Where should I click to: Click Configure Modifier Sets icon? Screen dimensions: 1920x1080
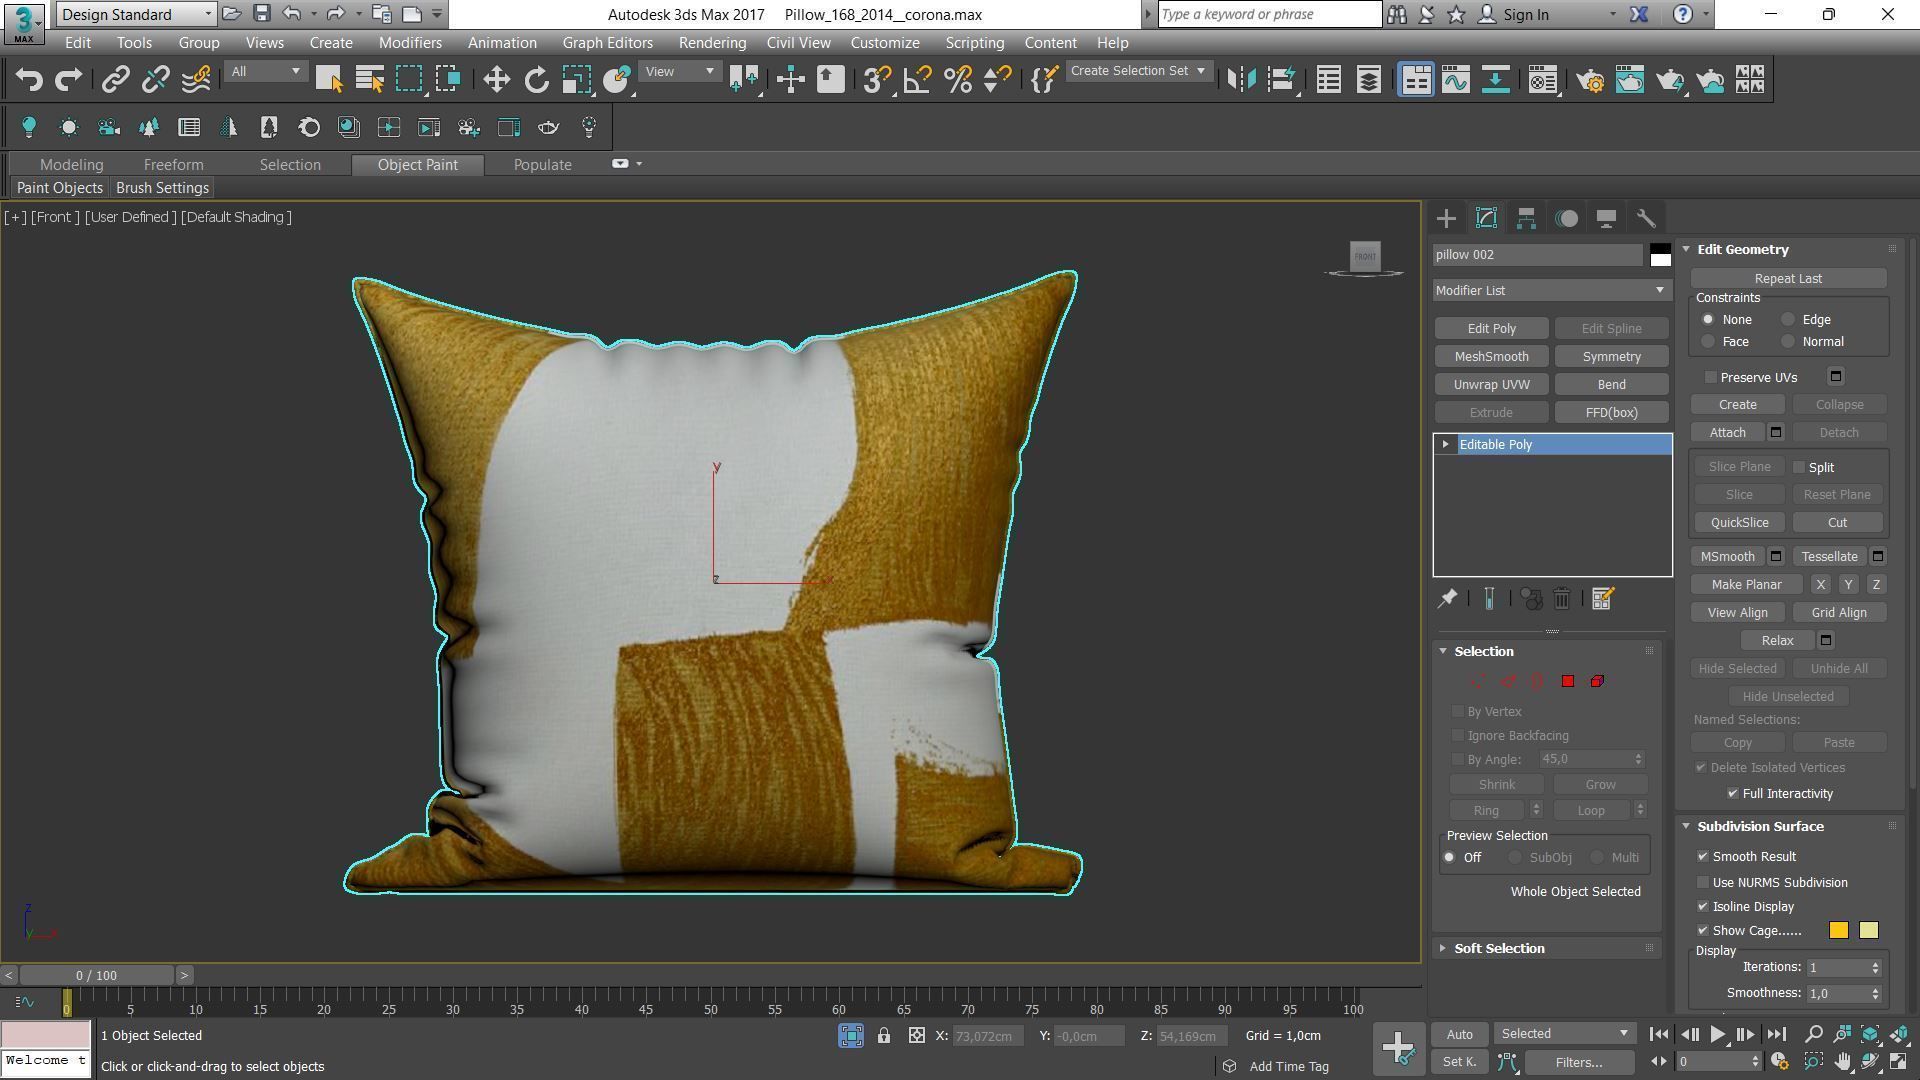tap(1602, 599)
